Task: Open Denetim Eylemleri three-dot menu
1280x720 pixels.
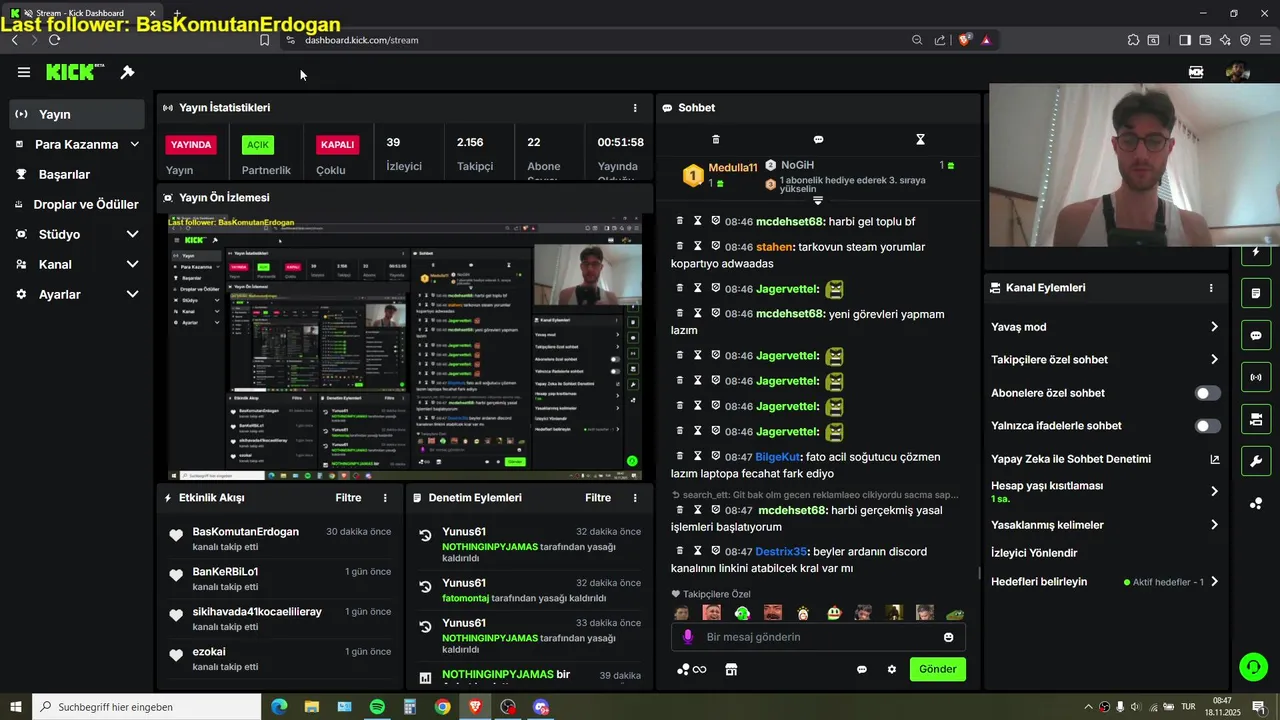Action: [635, 498]
